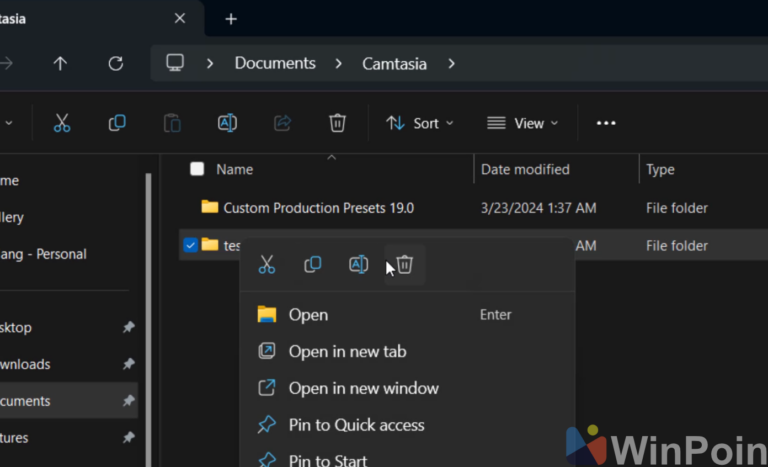
Task: Select Documents in the navigation pane
Action: tap(69, 401)
